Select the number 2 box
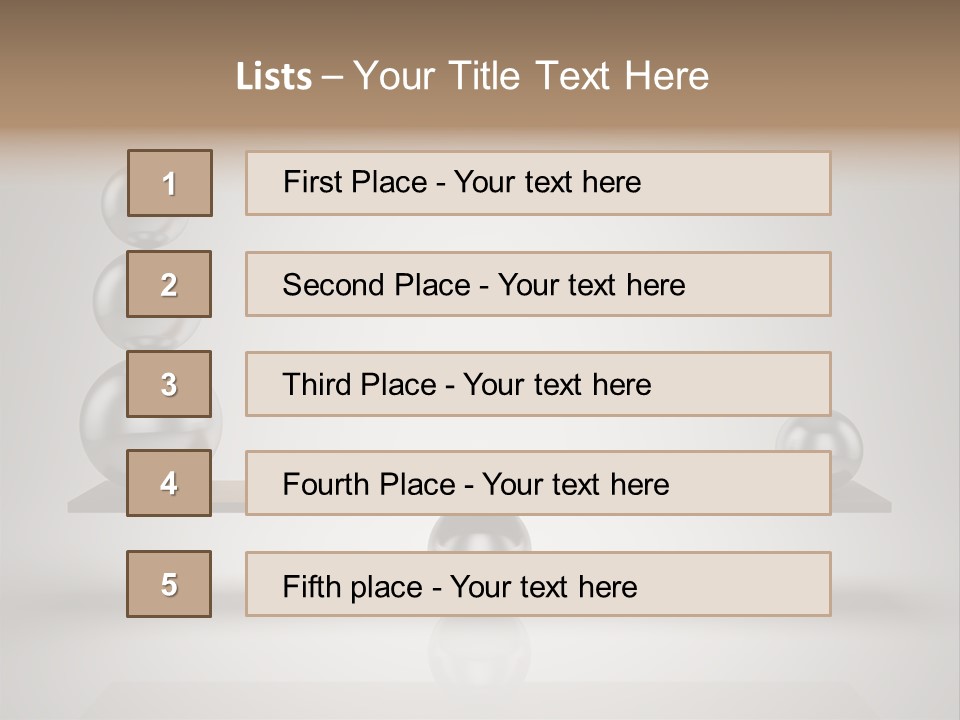960x720 pixels. click(170, 284)
